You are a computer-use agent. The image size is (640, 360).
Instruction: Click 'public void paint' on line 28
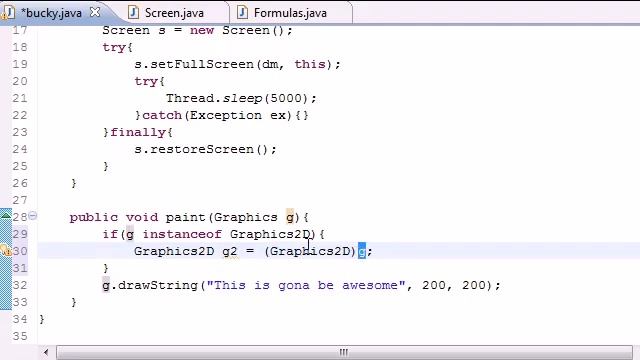click(137, 218)
